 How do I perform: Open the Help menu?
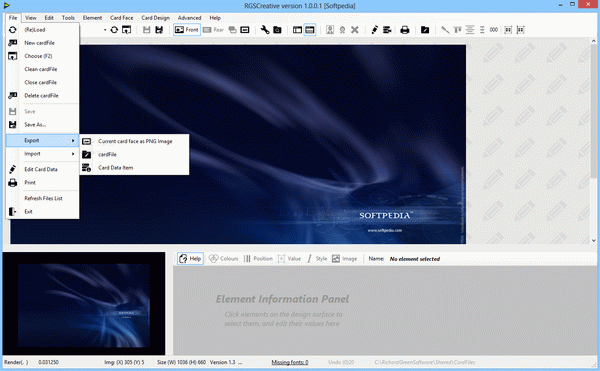pyautogui.click(x=215, y=18)
